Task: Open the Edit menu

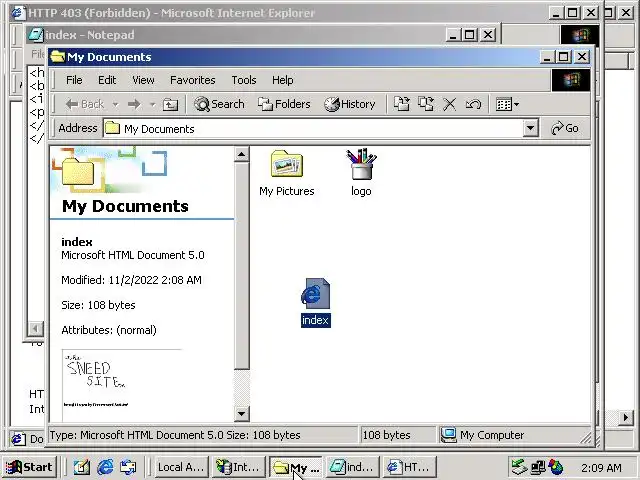Action: point(107,80)
